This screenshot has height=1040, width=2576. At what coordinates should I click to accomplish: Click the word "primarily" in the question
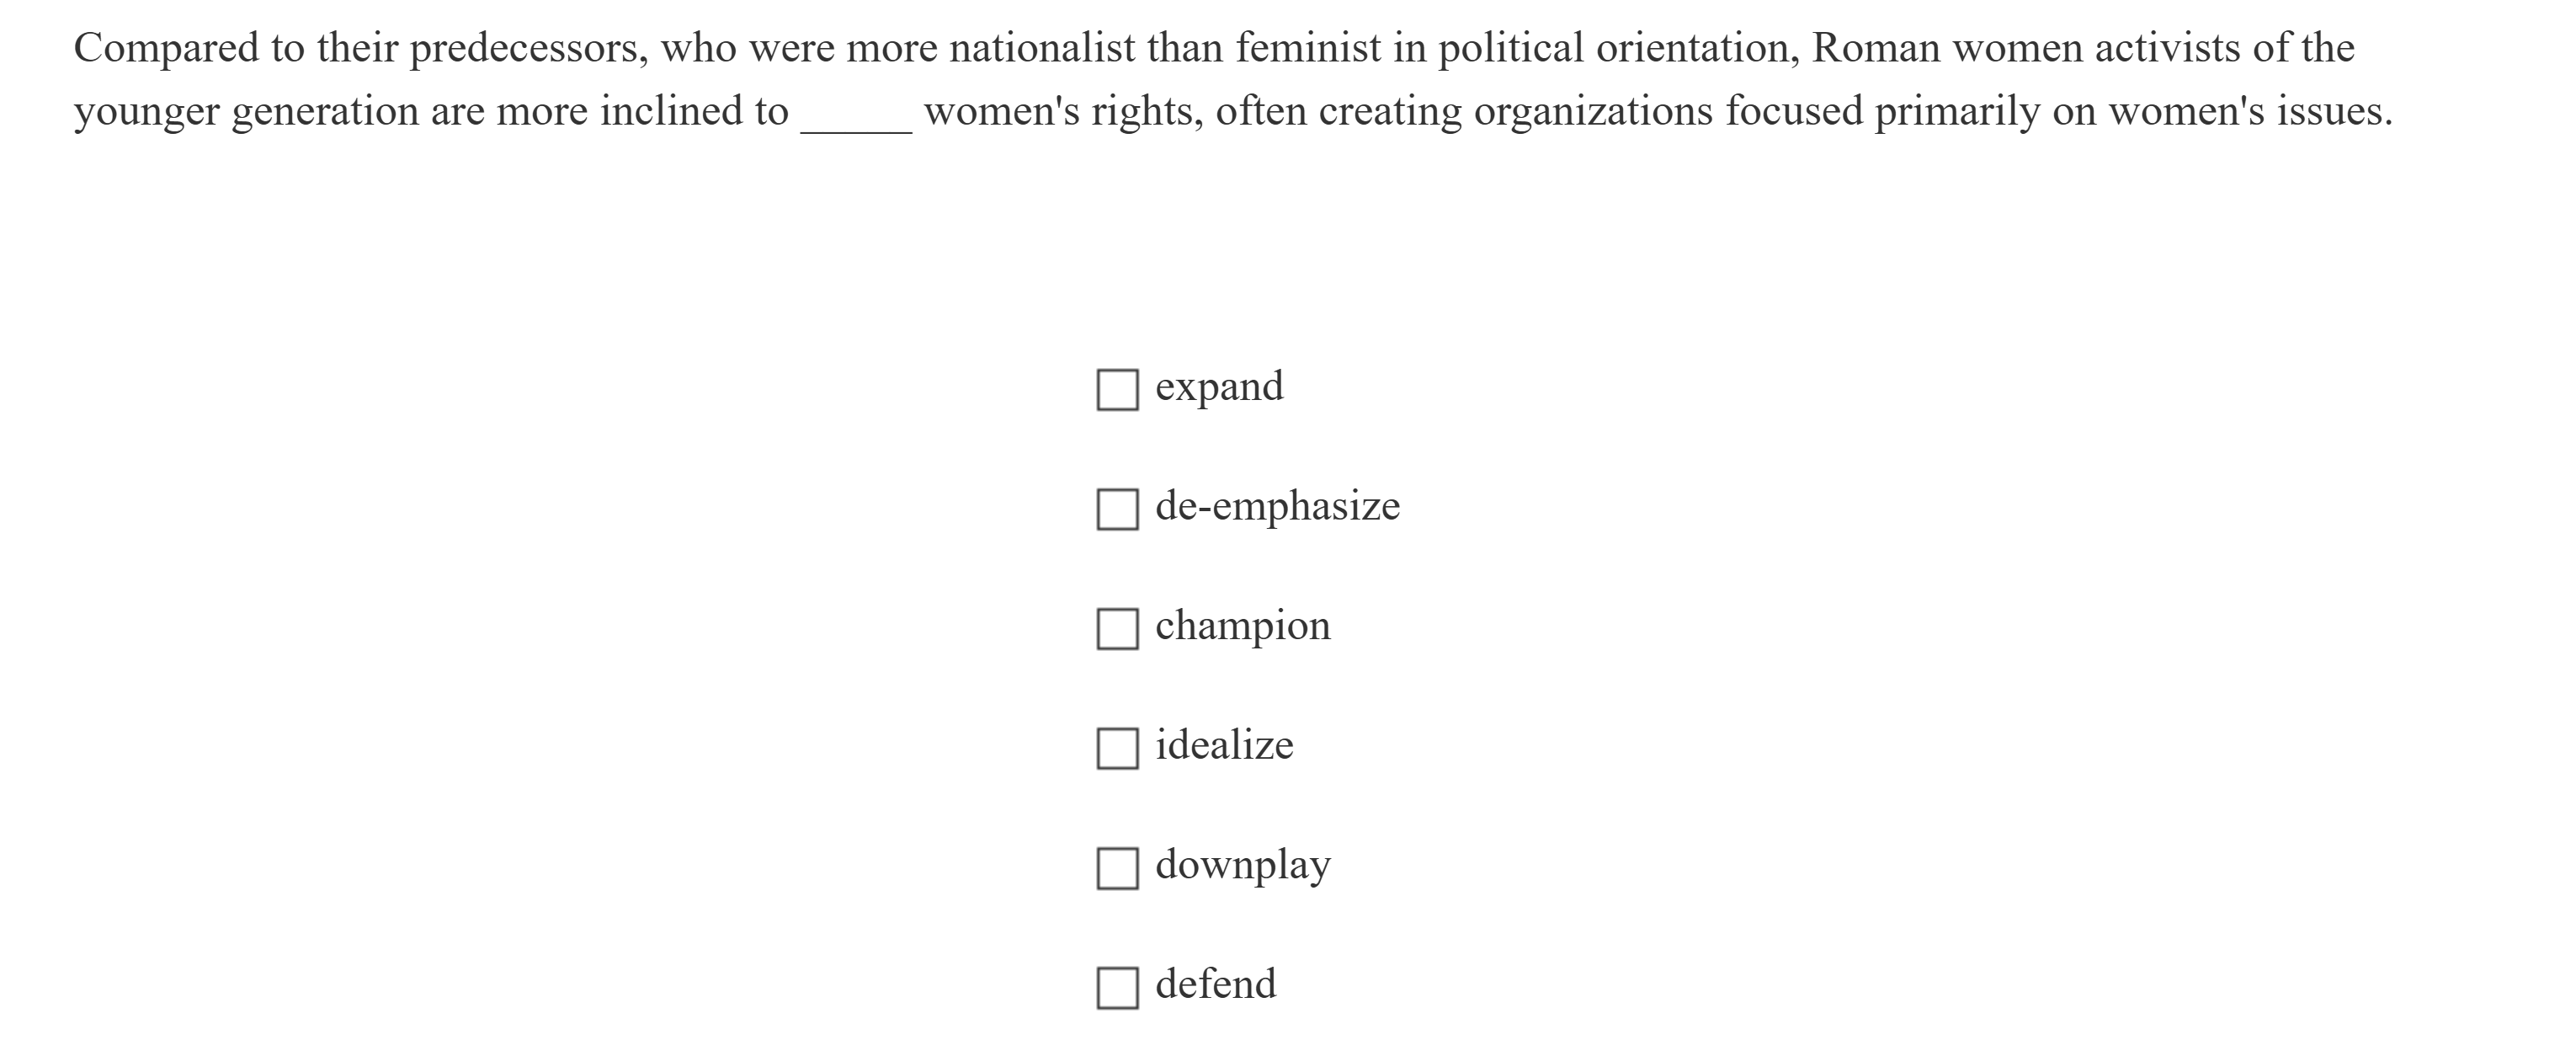[1957, 112]
